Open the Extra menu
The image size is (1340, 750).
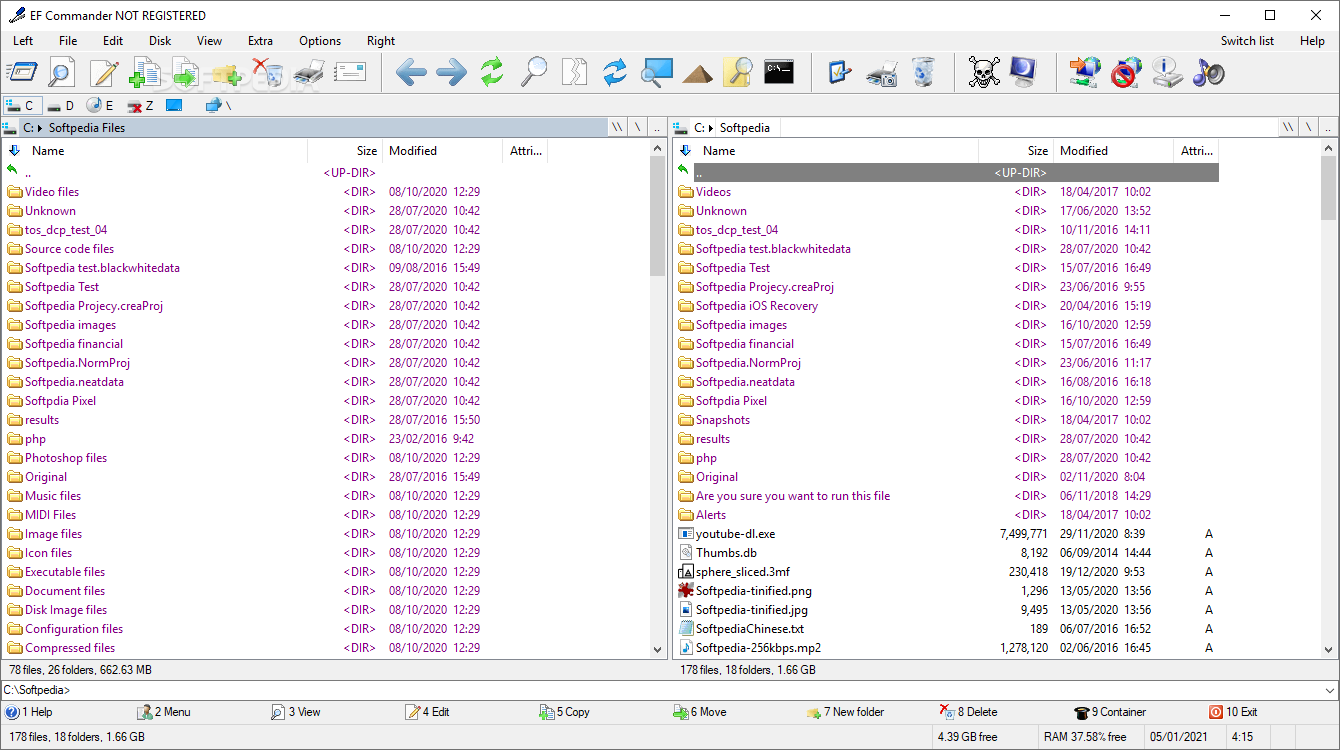pos(260,41)
